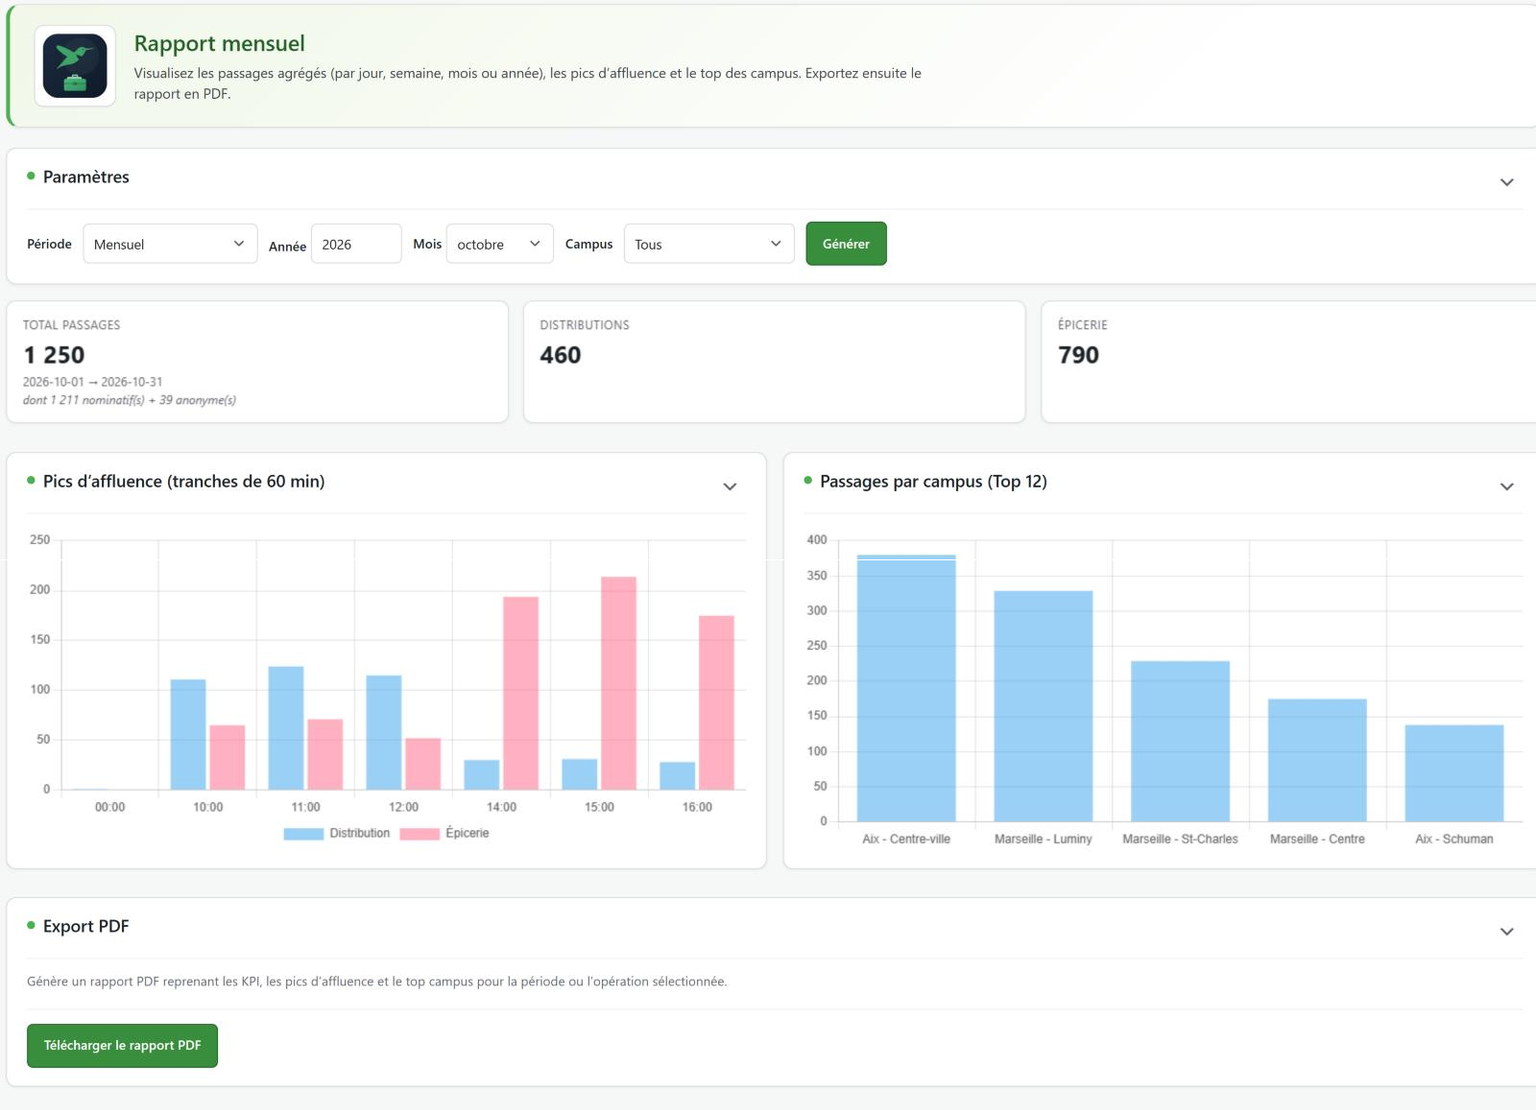This screenshot has width=1536, height=1110.
Task: Click the nominatif and anonyme breakdown text
Action: point(129,400)
